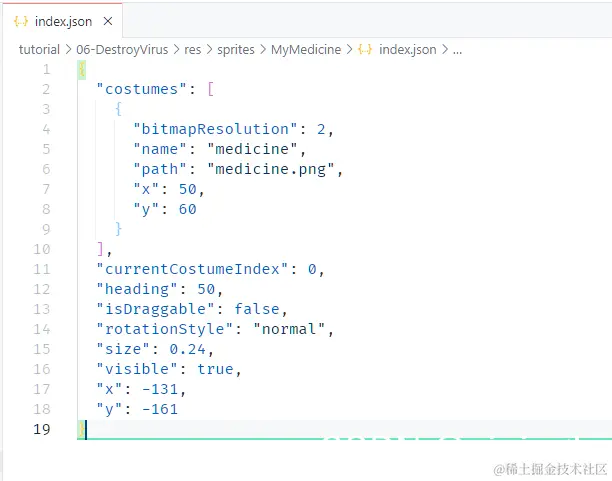Open the MyMedicine breadcrumb segment
The height and width of the screenshot is (481, 612).
point(306,50)
